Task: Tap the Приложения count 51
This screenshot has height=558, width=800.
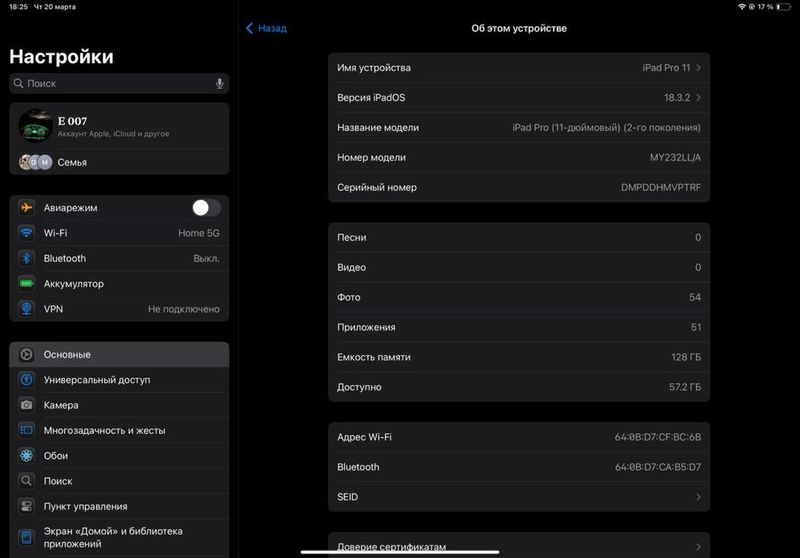Action: click(696, 327)
